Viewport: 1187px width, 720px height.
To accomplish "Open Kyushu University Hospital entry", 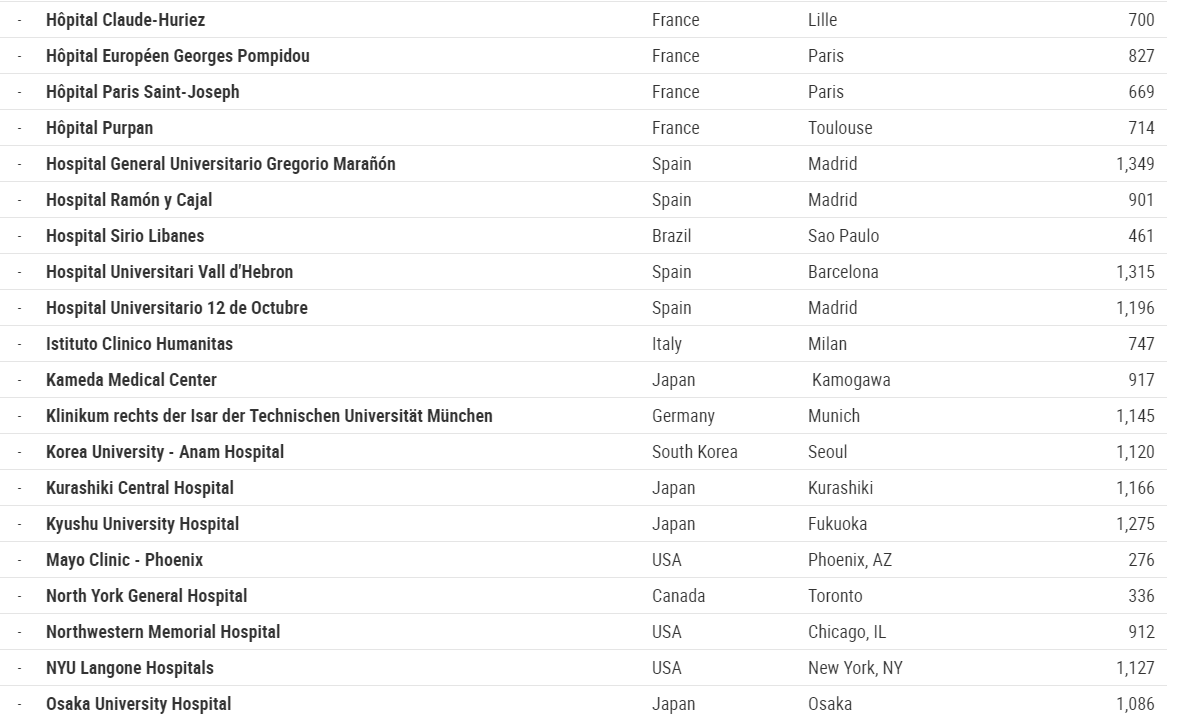I will 143,524.
